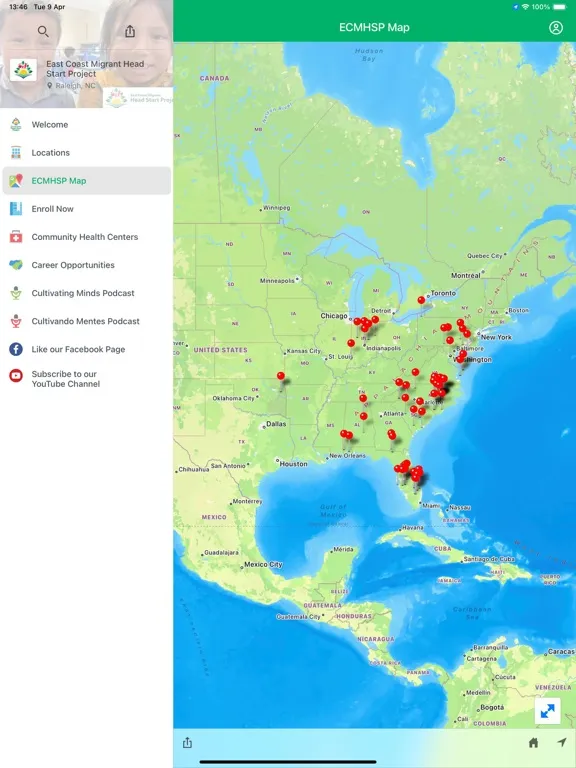Open Subscribe to our YouTube Channel link
The height and width of the screenshot is (768, 576).
tap(87, 379)
